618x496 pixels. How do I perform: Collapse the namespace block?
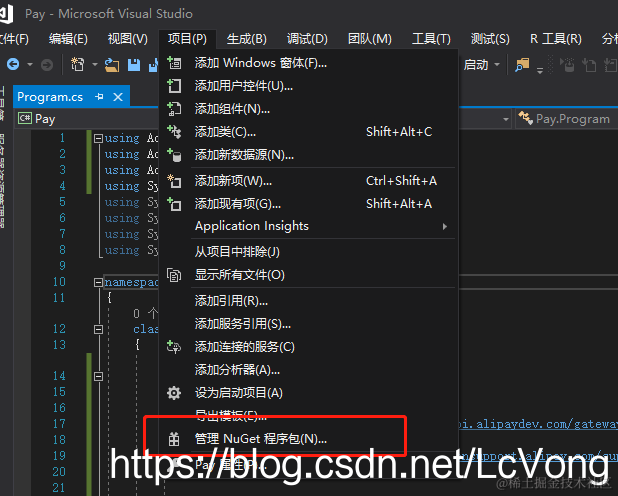pyautogui.click(x=98, y=282)
